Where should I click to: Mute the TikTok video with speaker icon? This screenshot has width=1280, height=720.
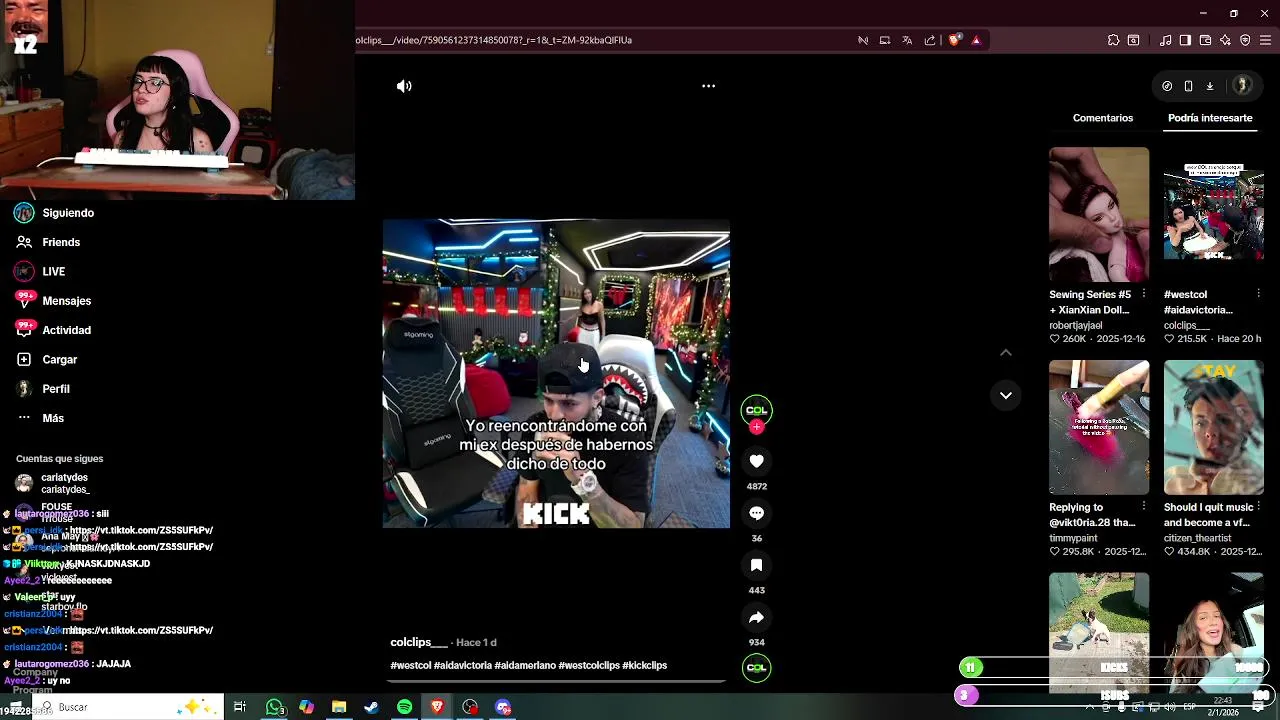tap(404, 86)
